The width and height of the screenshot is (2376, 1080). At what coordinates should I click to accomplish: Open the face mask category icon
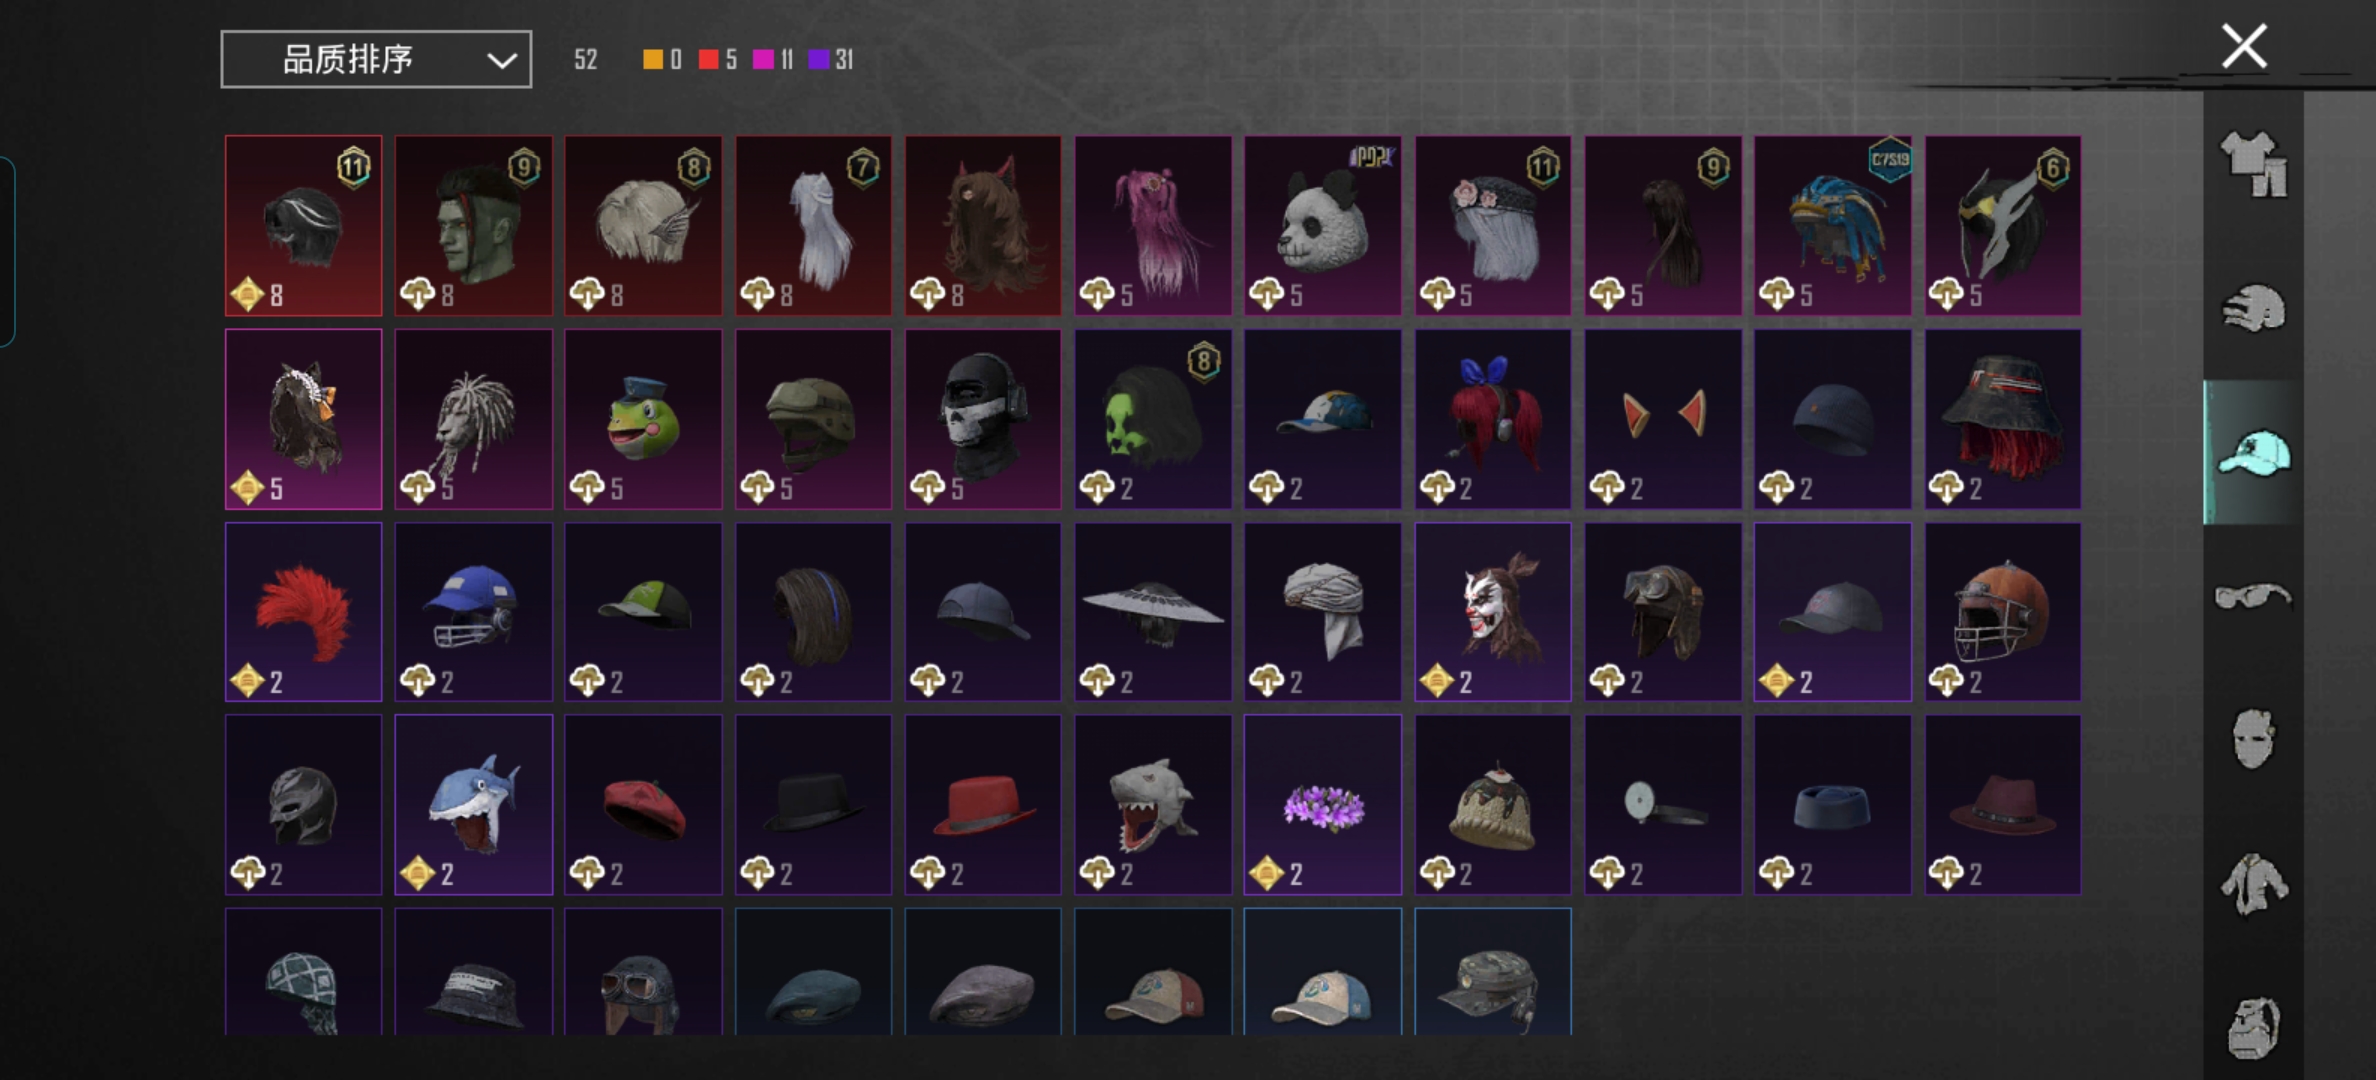click(x=2254, y=739)
